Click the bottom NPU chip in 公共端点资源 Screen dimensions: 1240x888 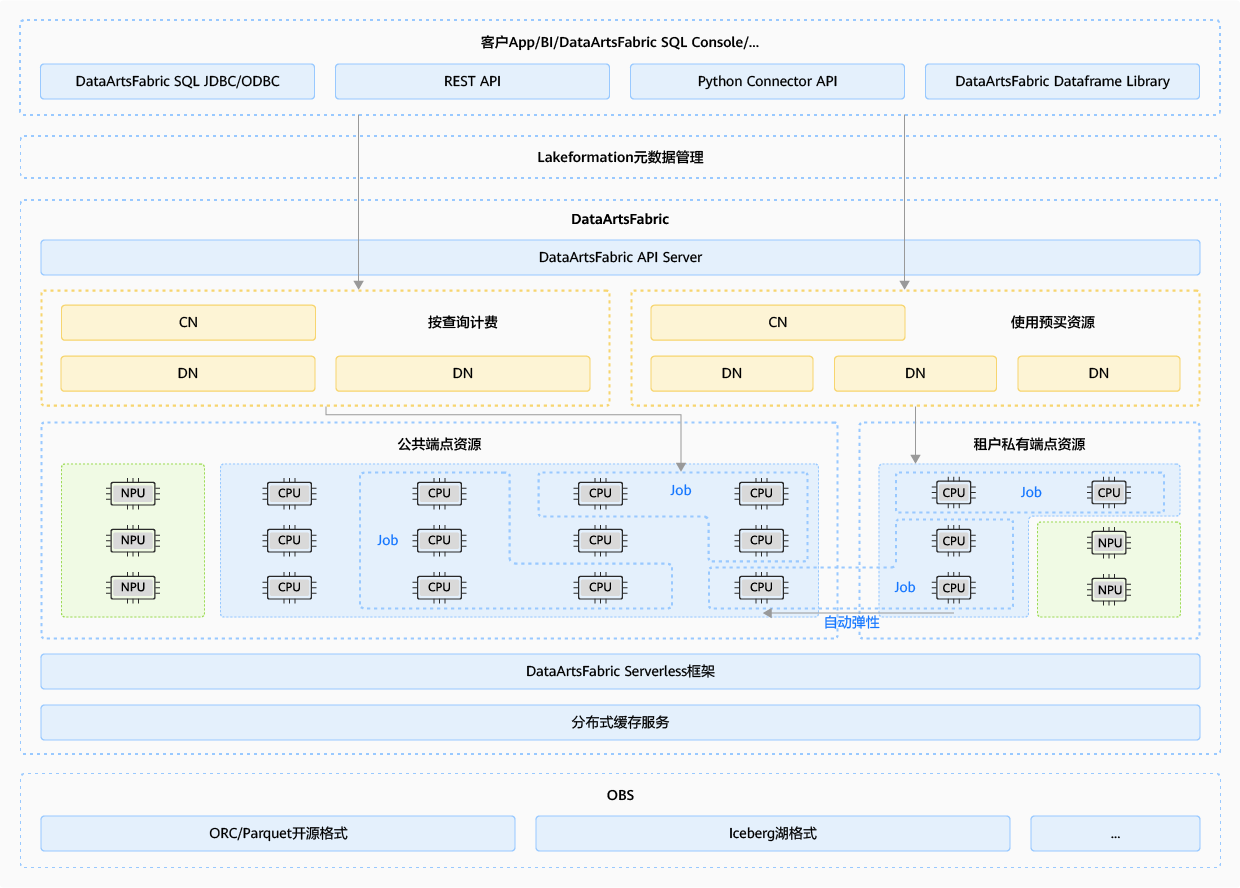click(133, 587)
